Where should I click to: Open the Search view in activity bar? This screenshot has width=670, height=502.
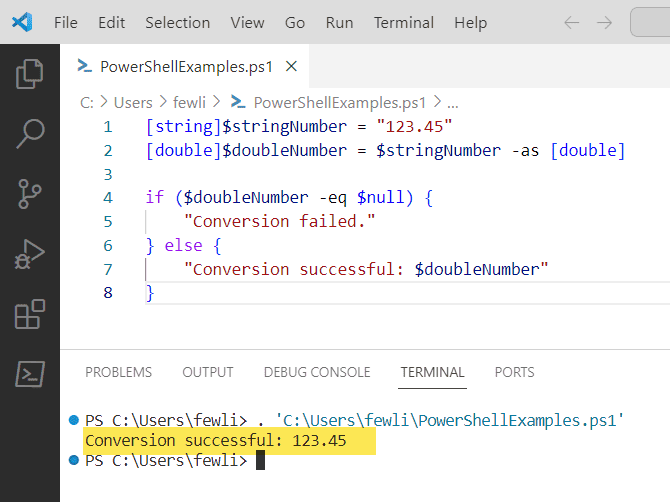(x=29, y=134)
